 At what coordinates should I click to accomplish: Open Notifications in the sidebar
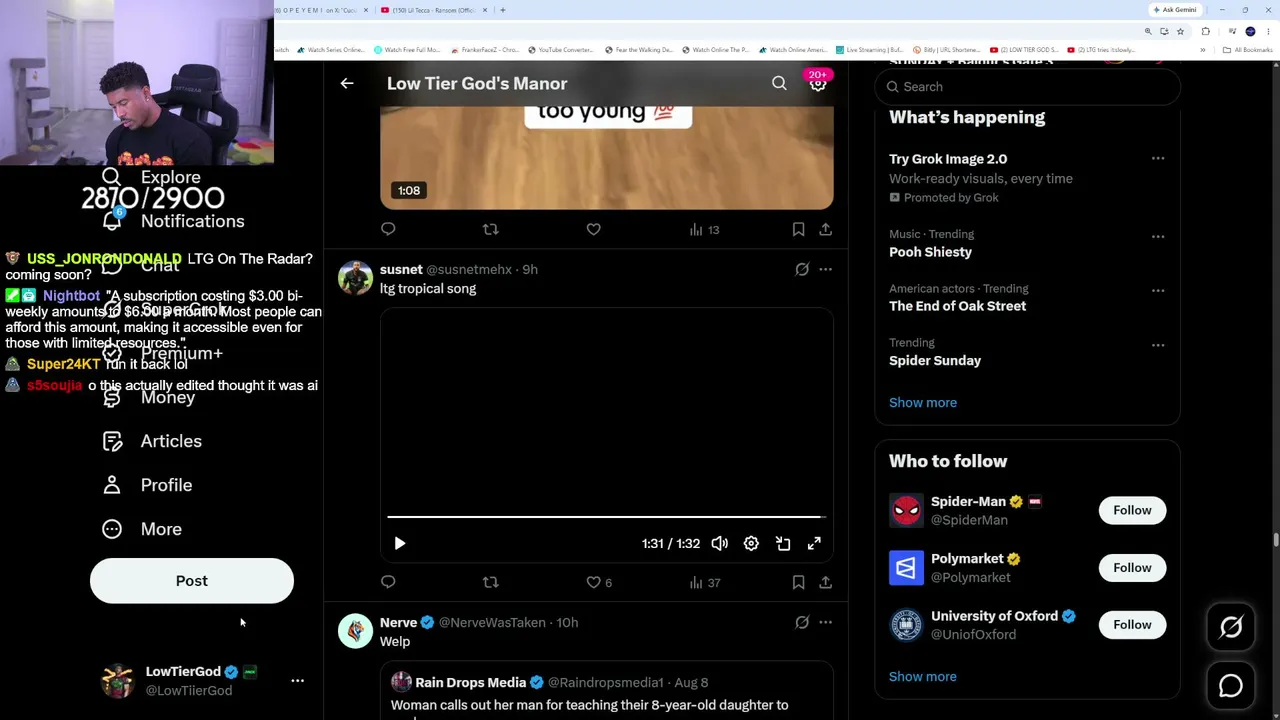[x=174, y=221]
